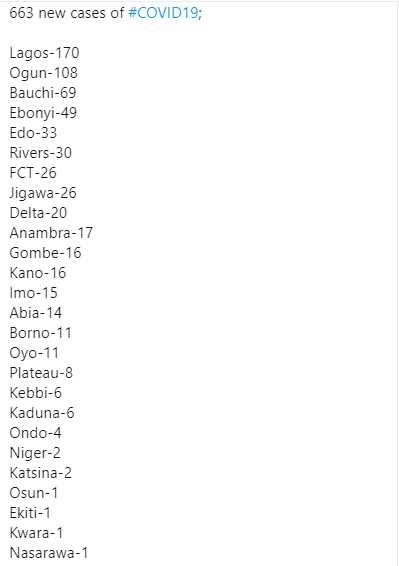
Task: Select the FCT-26 entry
Action: tap(33, 173)
